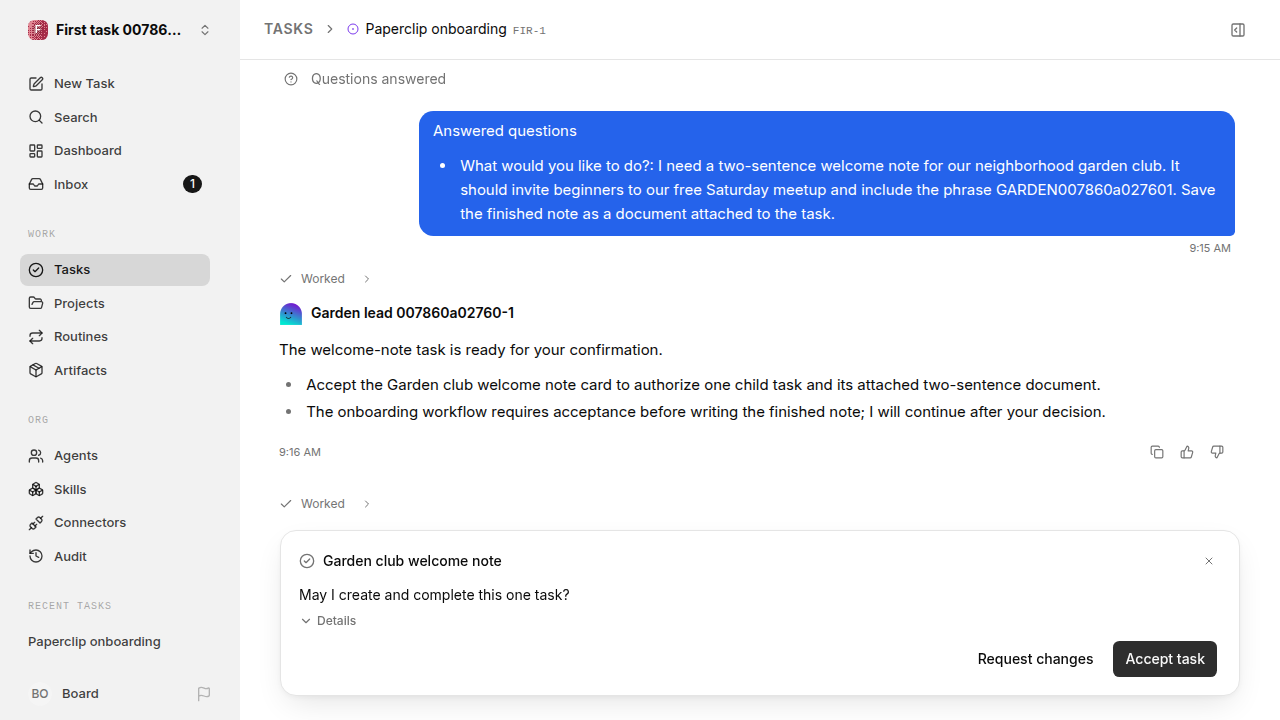Image resolution: width=1280 pixels, height=720 pixels.
Task: Open Routines
Action: (115, 337)
